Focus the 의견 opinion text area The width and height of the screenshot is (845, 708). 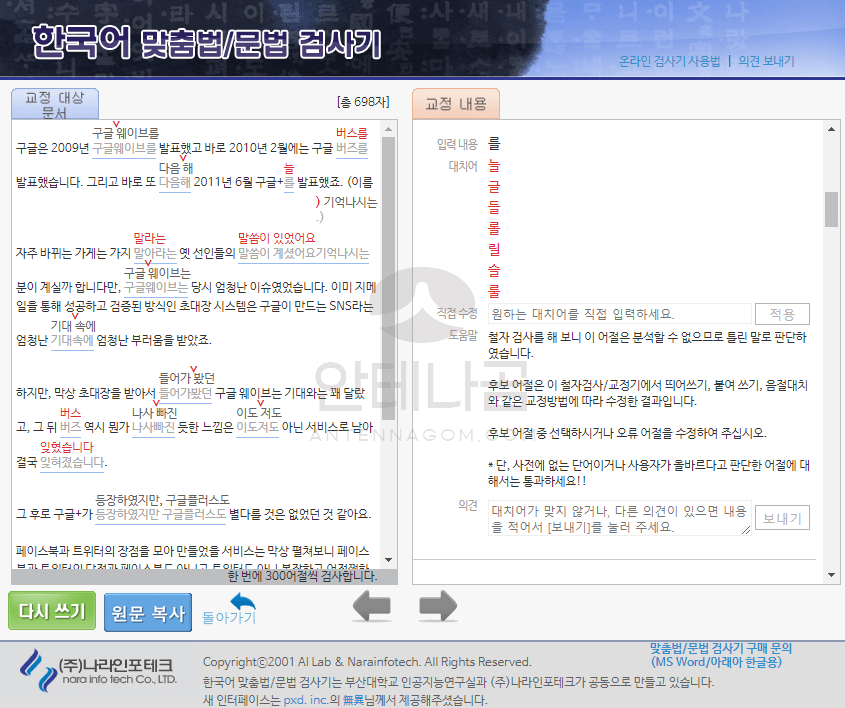pos(619,518)
